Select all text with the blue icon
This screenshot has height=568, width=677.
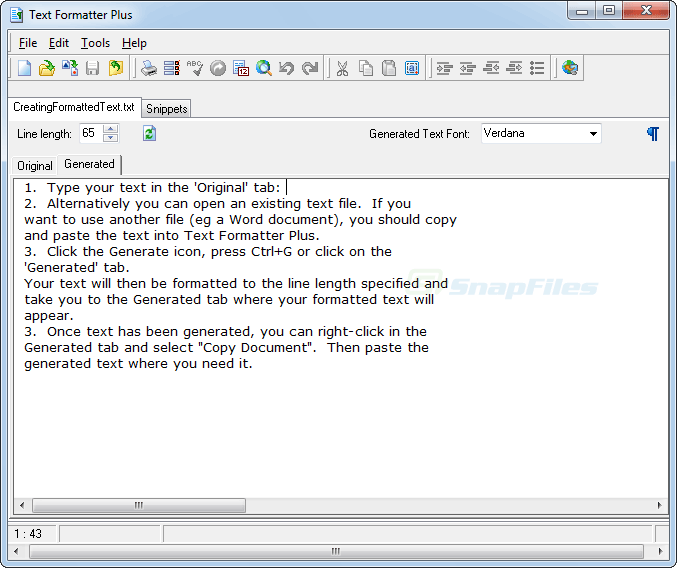(412, 68)
